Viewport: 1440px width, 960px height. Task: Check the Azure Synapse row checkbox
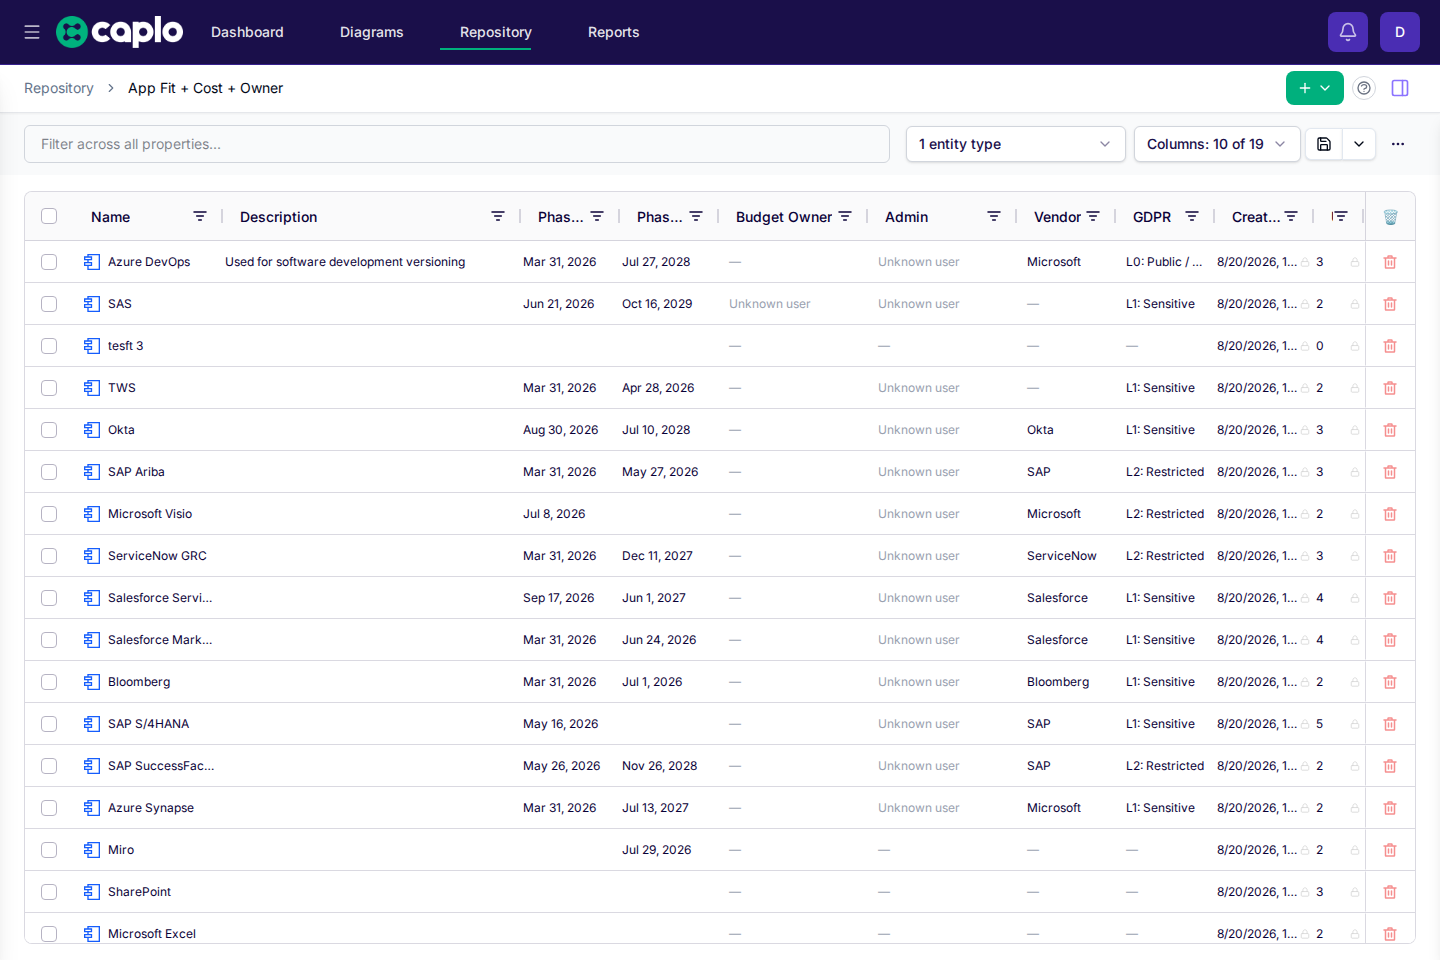coord(49,808)
